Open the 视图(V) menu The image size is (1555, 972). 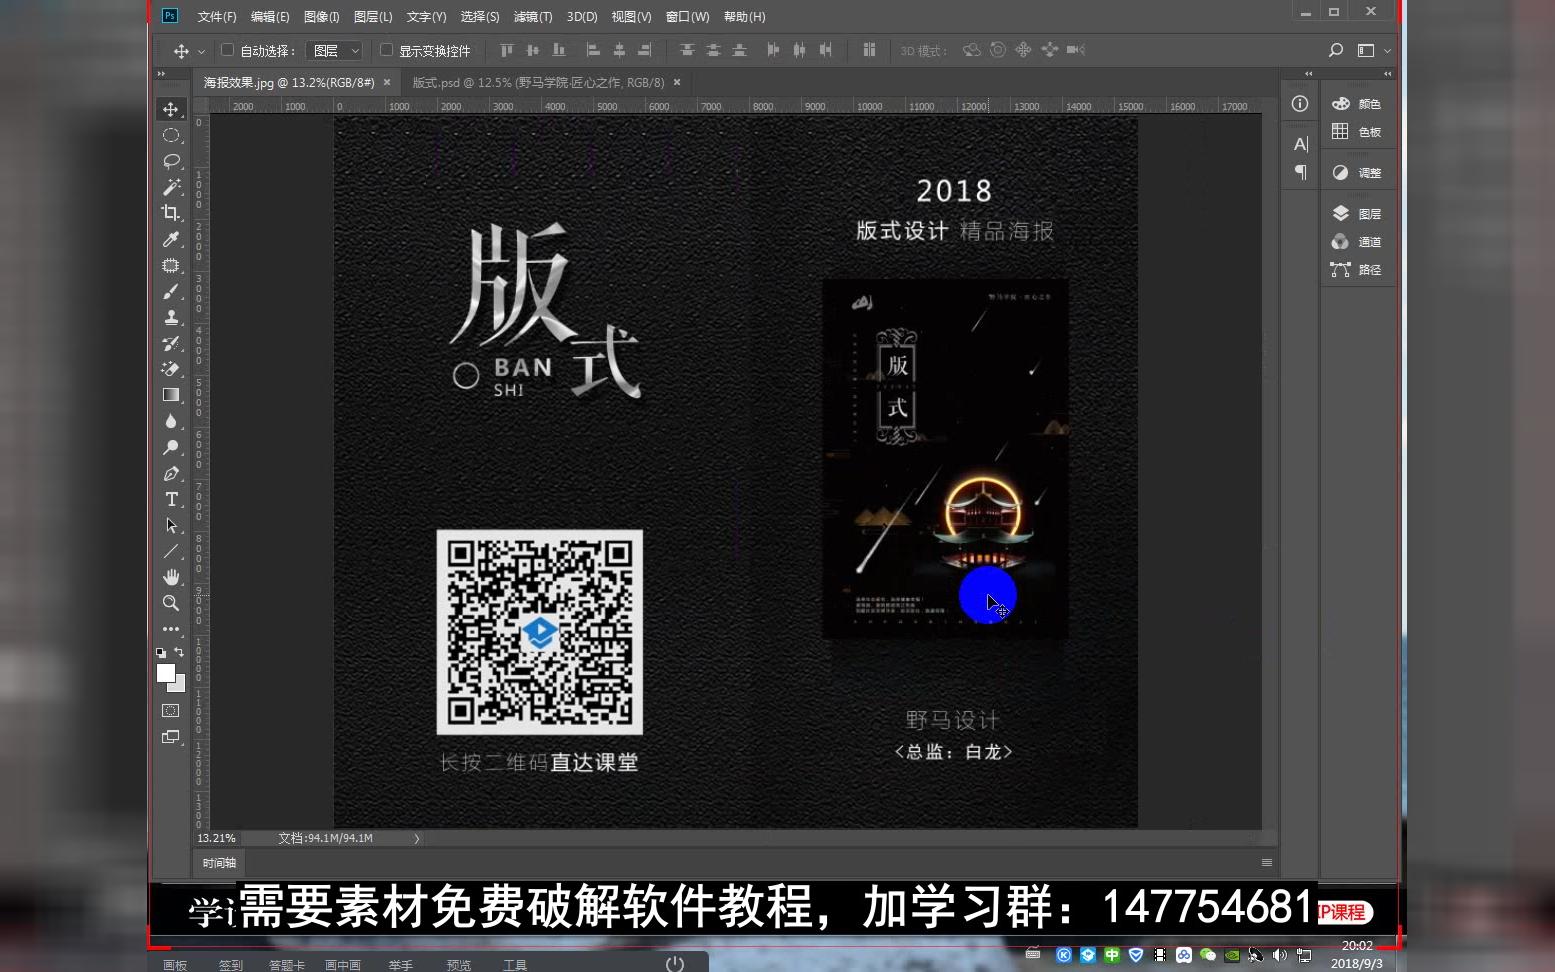click(631, 17)
